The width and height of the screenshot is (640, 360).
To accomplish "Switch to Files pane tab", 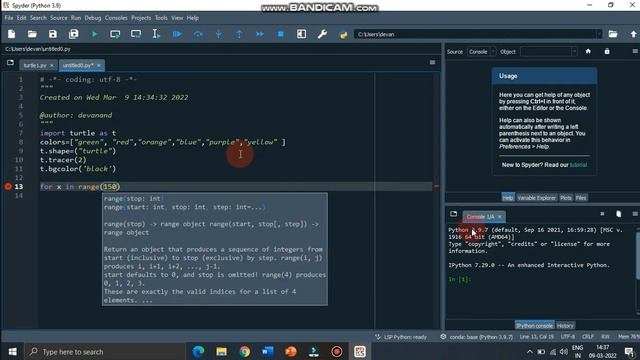I will [x=581, y=198].
